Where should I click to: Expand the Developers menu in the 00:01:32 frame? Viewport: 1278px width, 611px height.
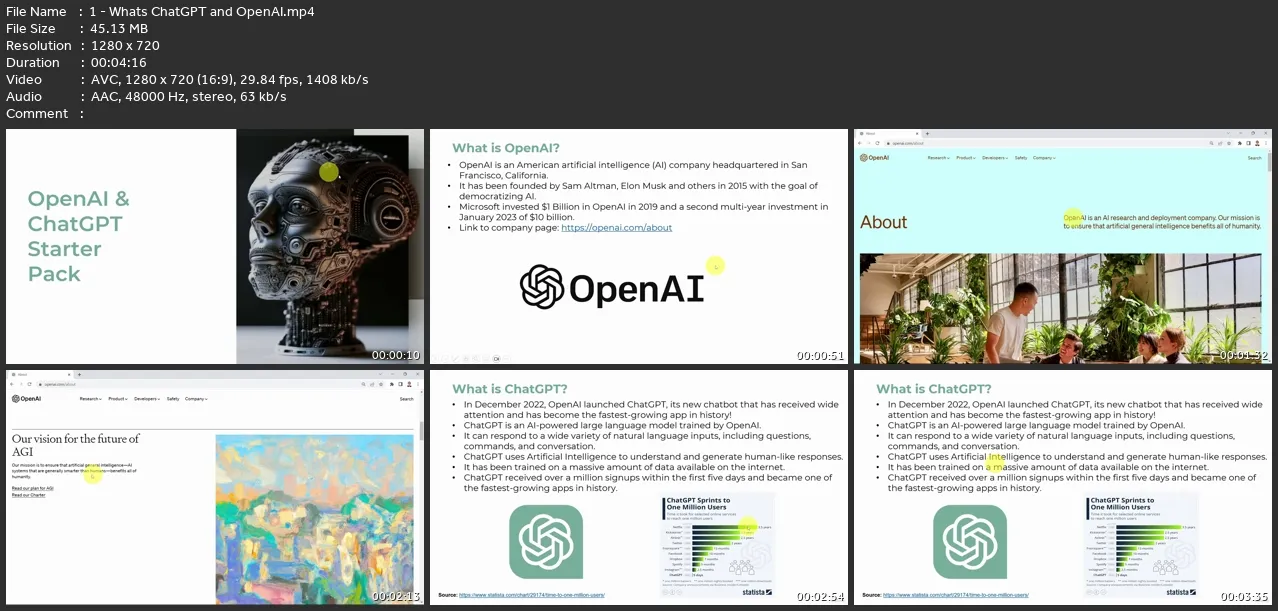click(x=995, y=158)
